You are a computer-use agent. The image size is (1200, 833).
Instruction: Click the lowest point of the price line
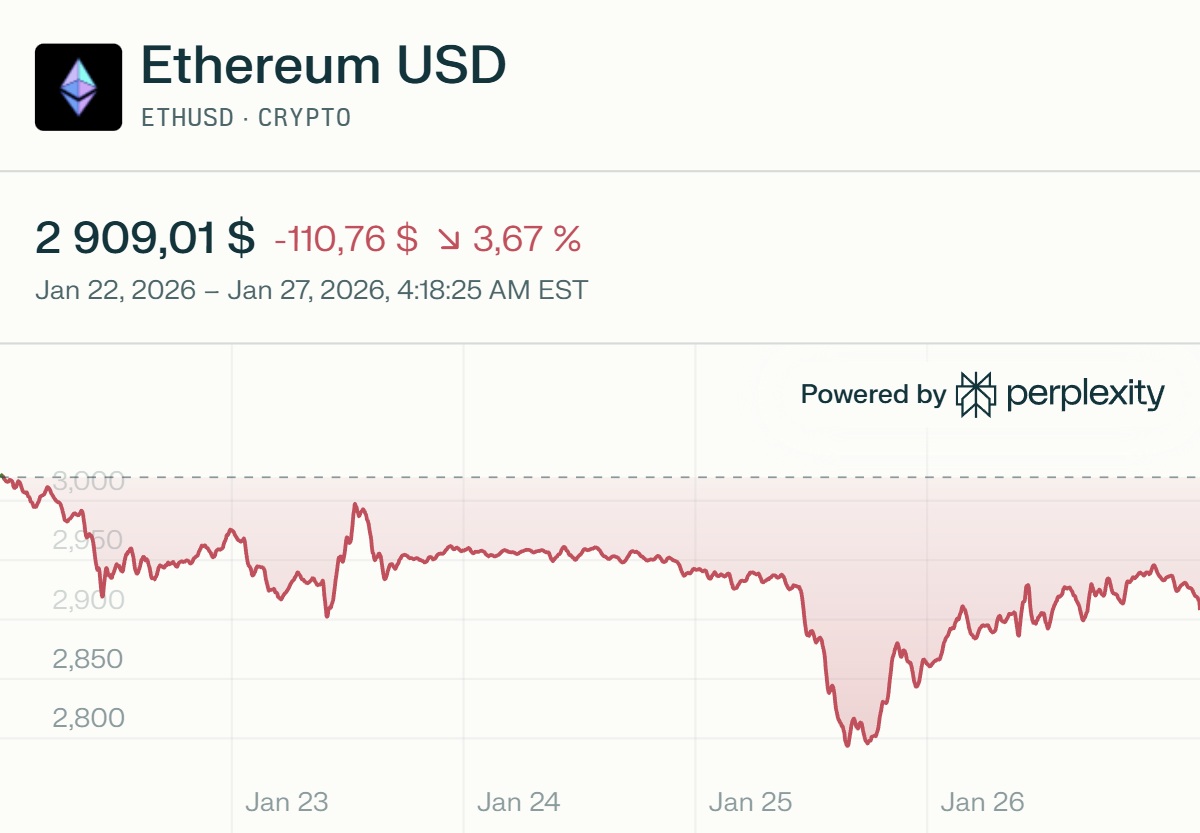pyautogui.click(x=848, y=745)
